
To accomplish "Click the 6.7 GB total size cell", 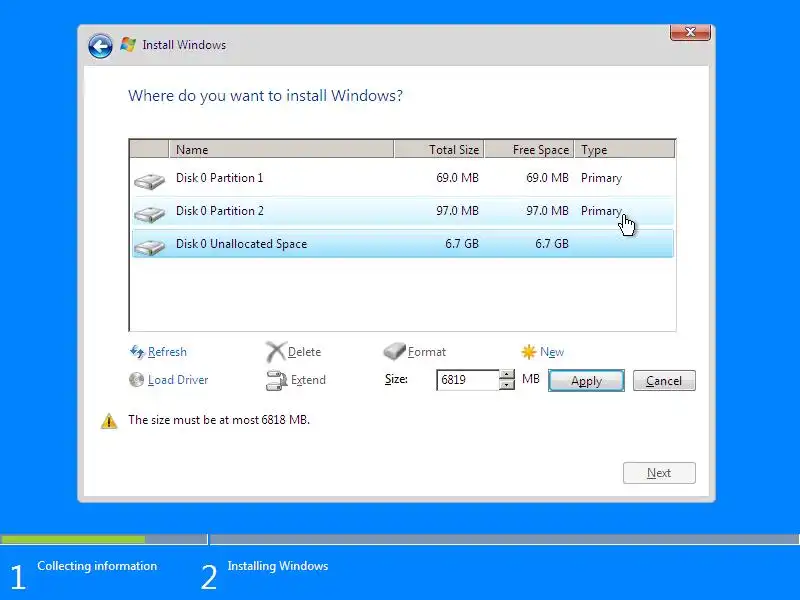I will pos(462,244).
